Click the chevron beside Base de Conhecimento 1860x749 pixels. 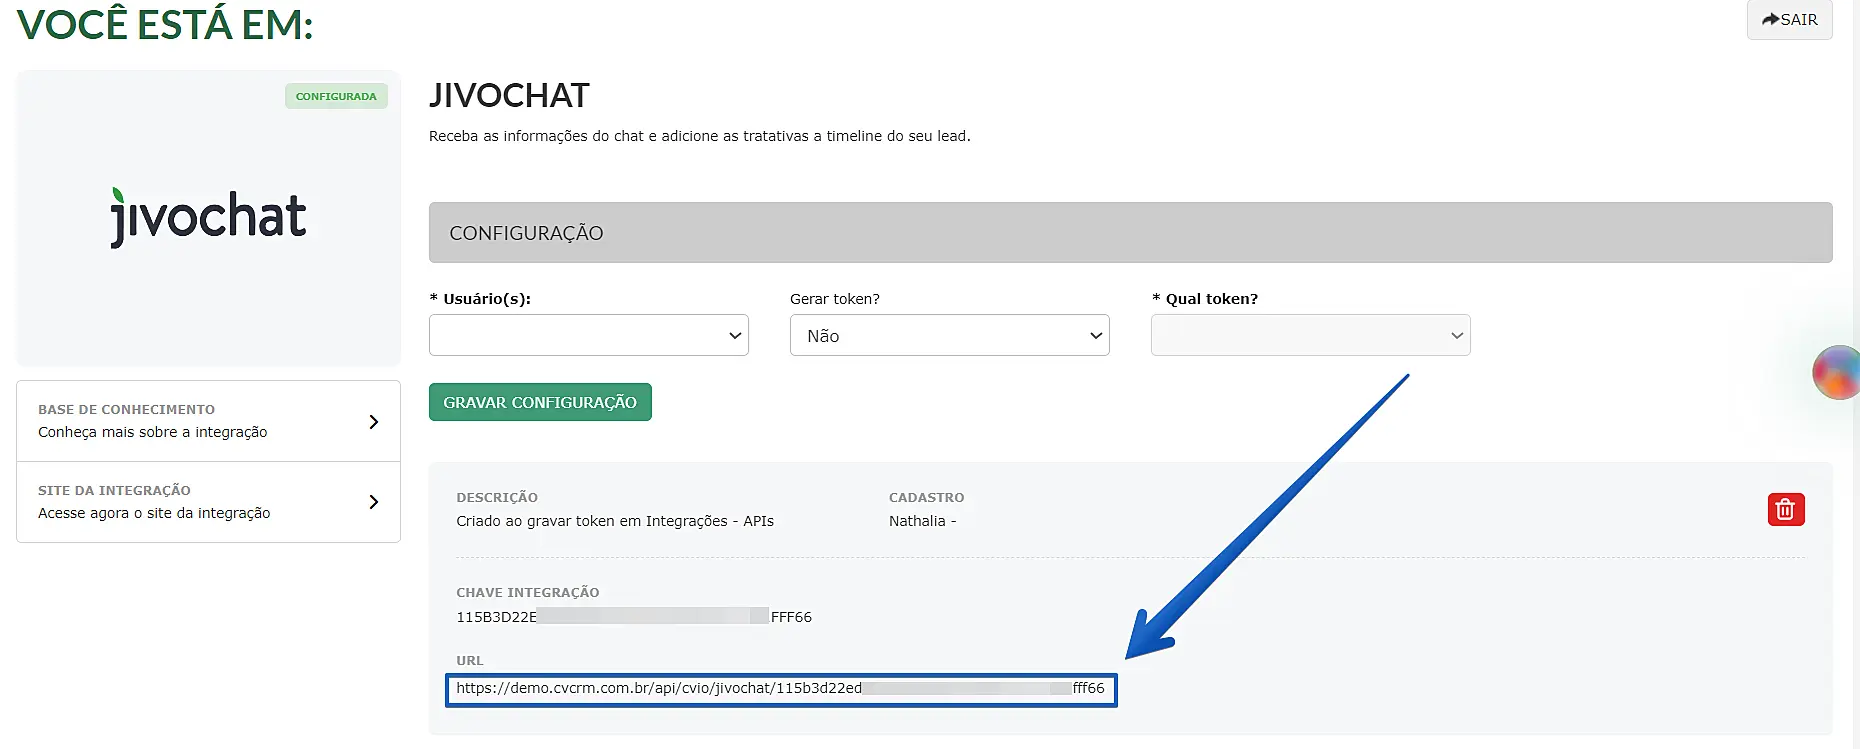[373, 422]
